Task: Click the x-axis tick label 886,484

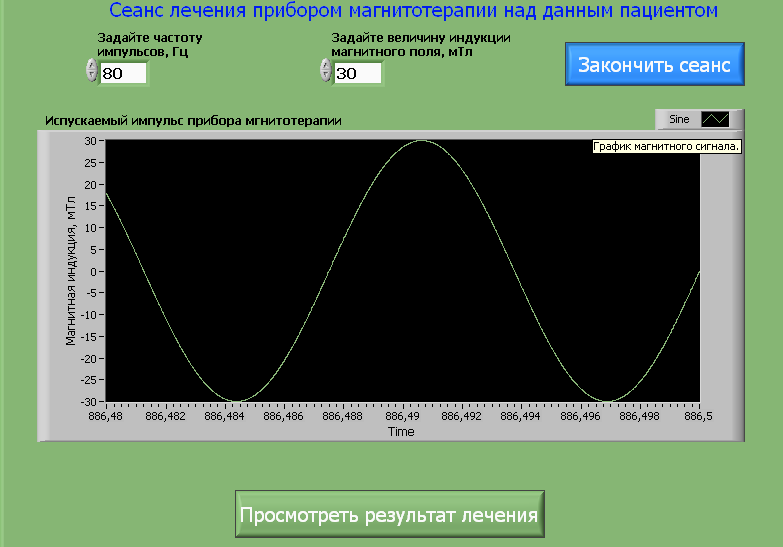Action: click(224, 416)
